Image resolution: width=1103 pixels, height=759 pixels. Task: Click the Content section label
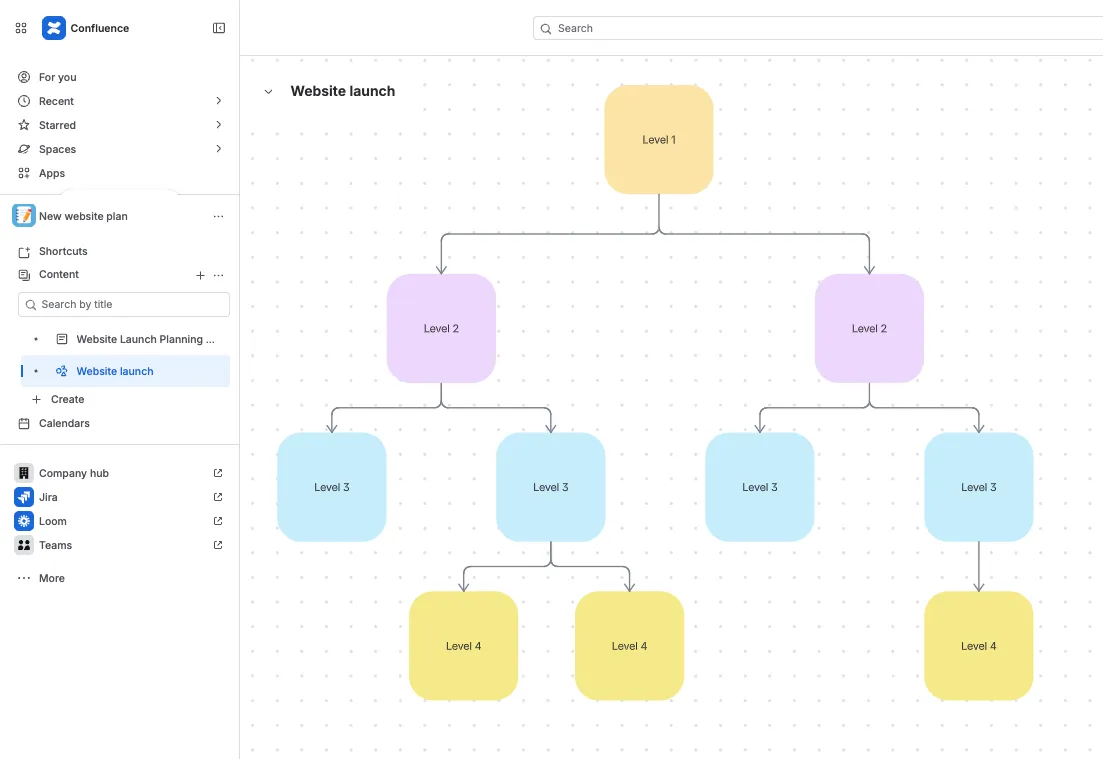point(59,274)
